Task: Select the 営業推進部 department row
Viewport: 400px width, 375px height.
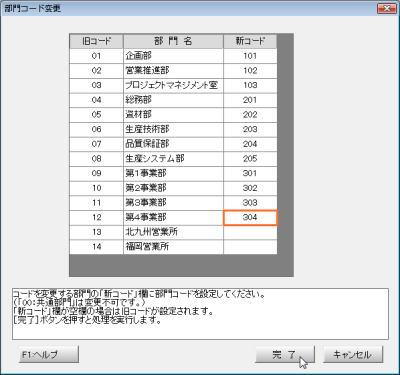Action: [173, 71]
